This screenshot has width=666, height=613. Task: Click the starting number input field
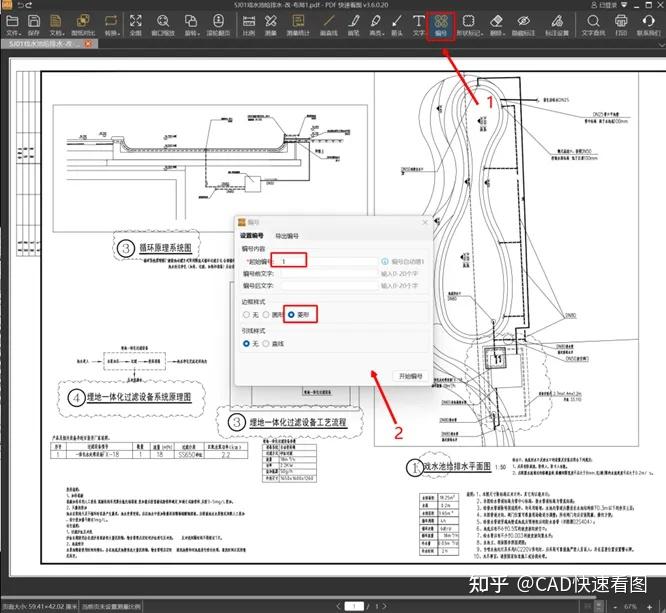(x=328, y=261)
